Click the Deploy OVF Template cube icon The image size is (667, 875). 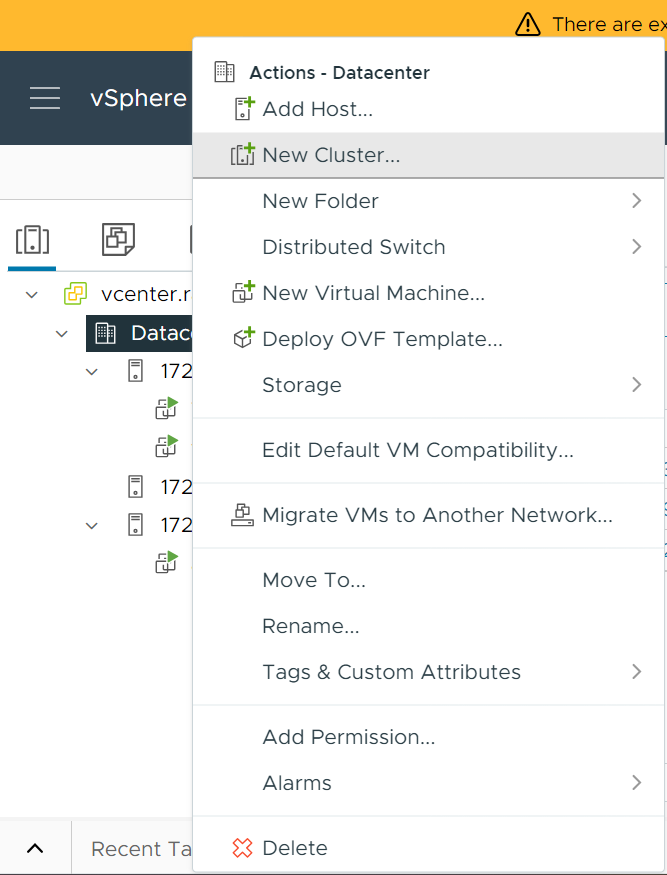(243, 338)
